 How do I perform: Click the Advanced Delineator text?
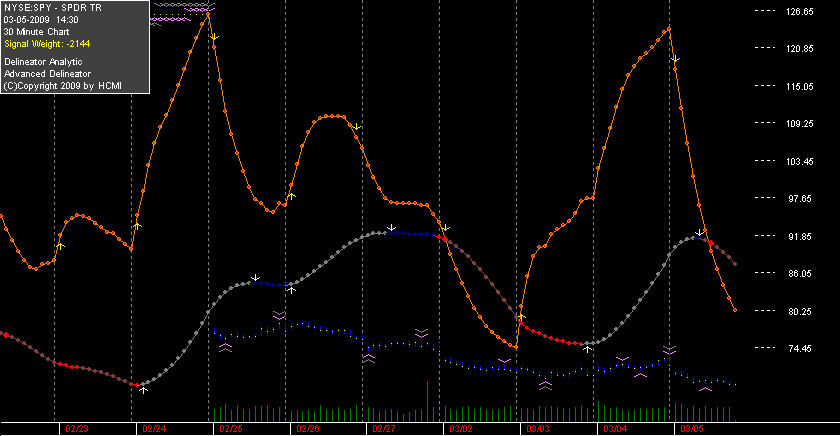coord(47,74)
